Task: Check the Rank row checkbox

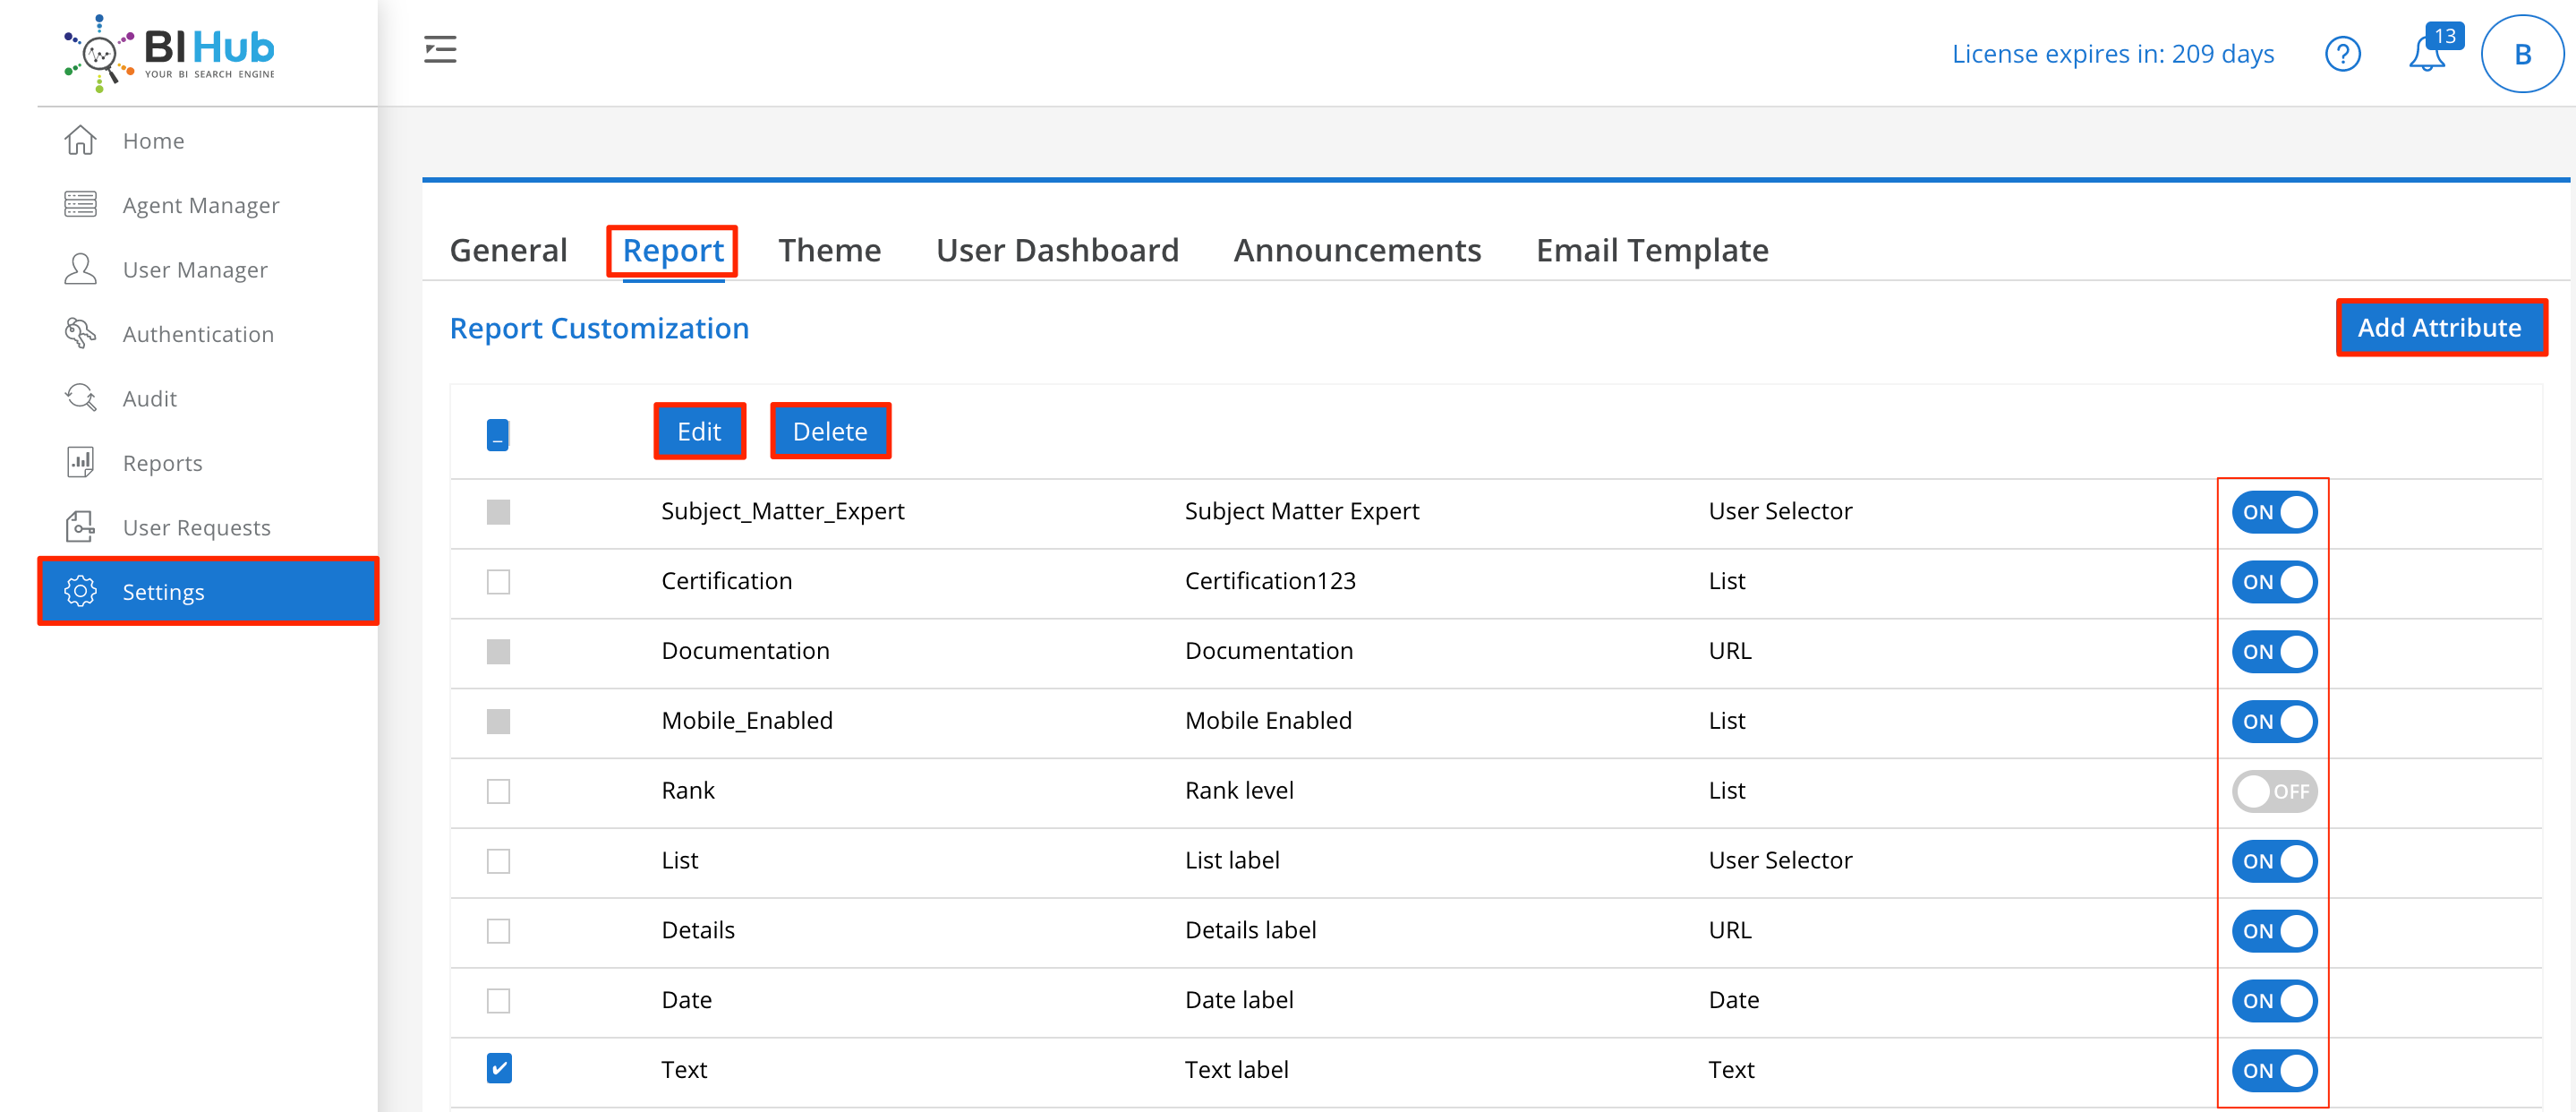Action: pyautogui.click(x=498, y=791)
